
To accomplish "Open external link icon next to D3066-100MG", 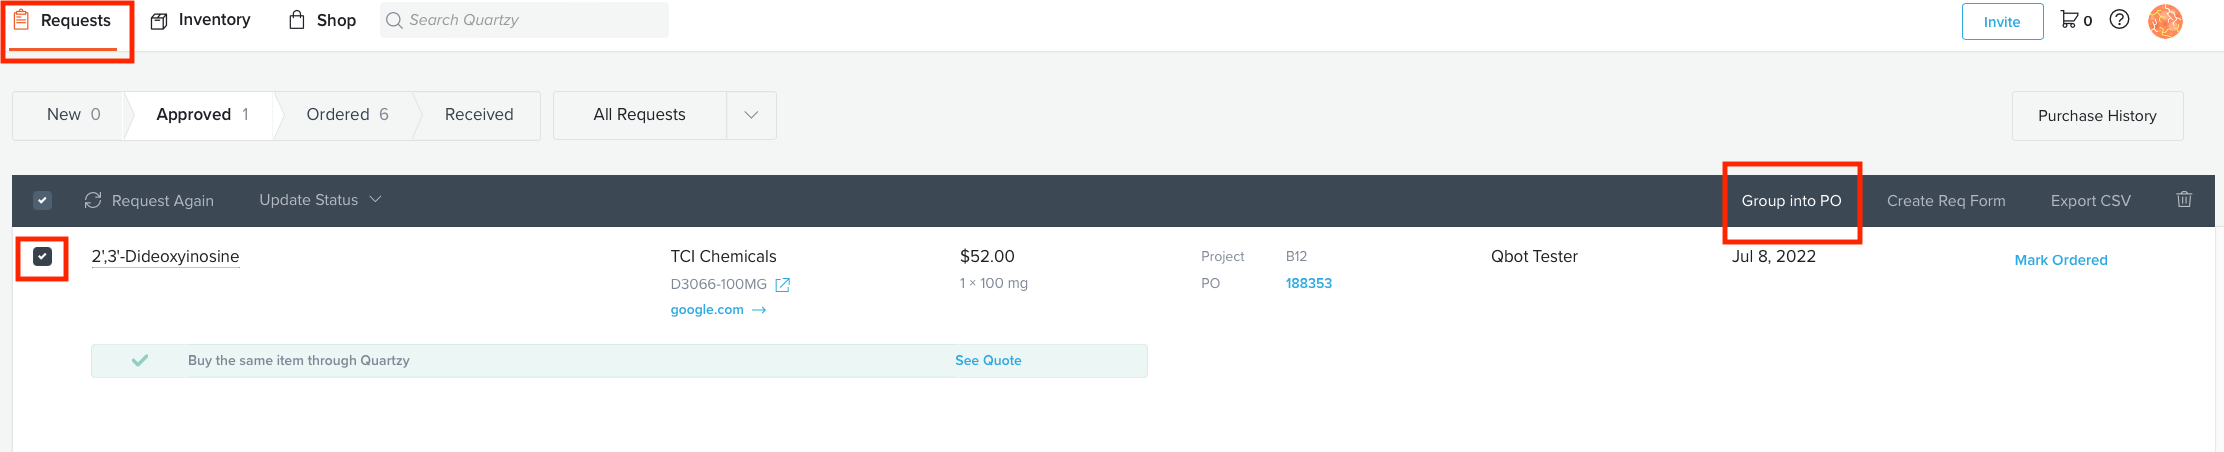I will pyautogui.click(x=783, y=285).
